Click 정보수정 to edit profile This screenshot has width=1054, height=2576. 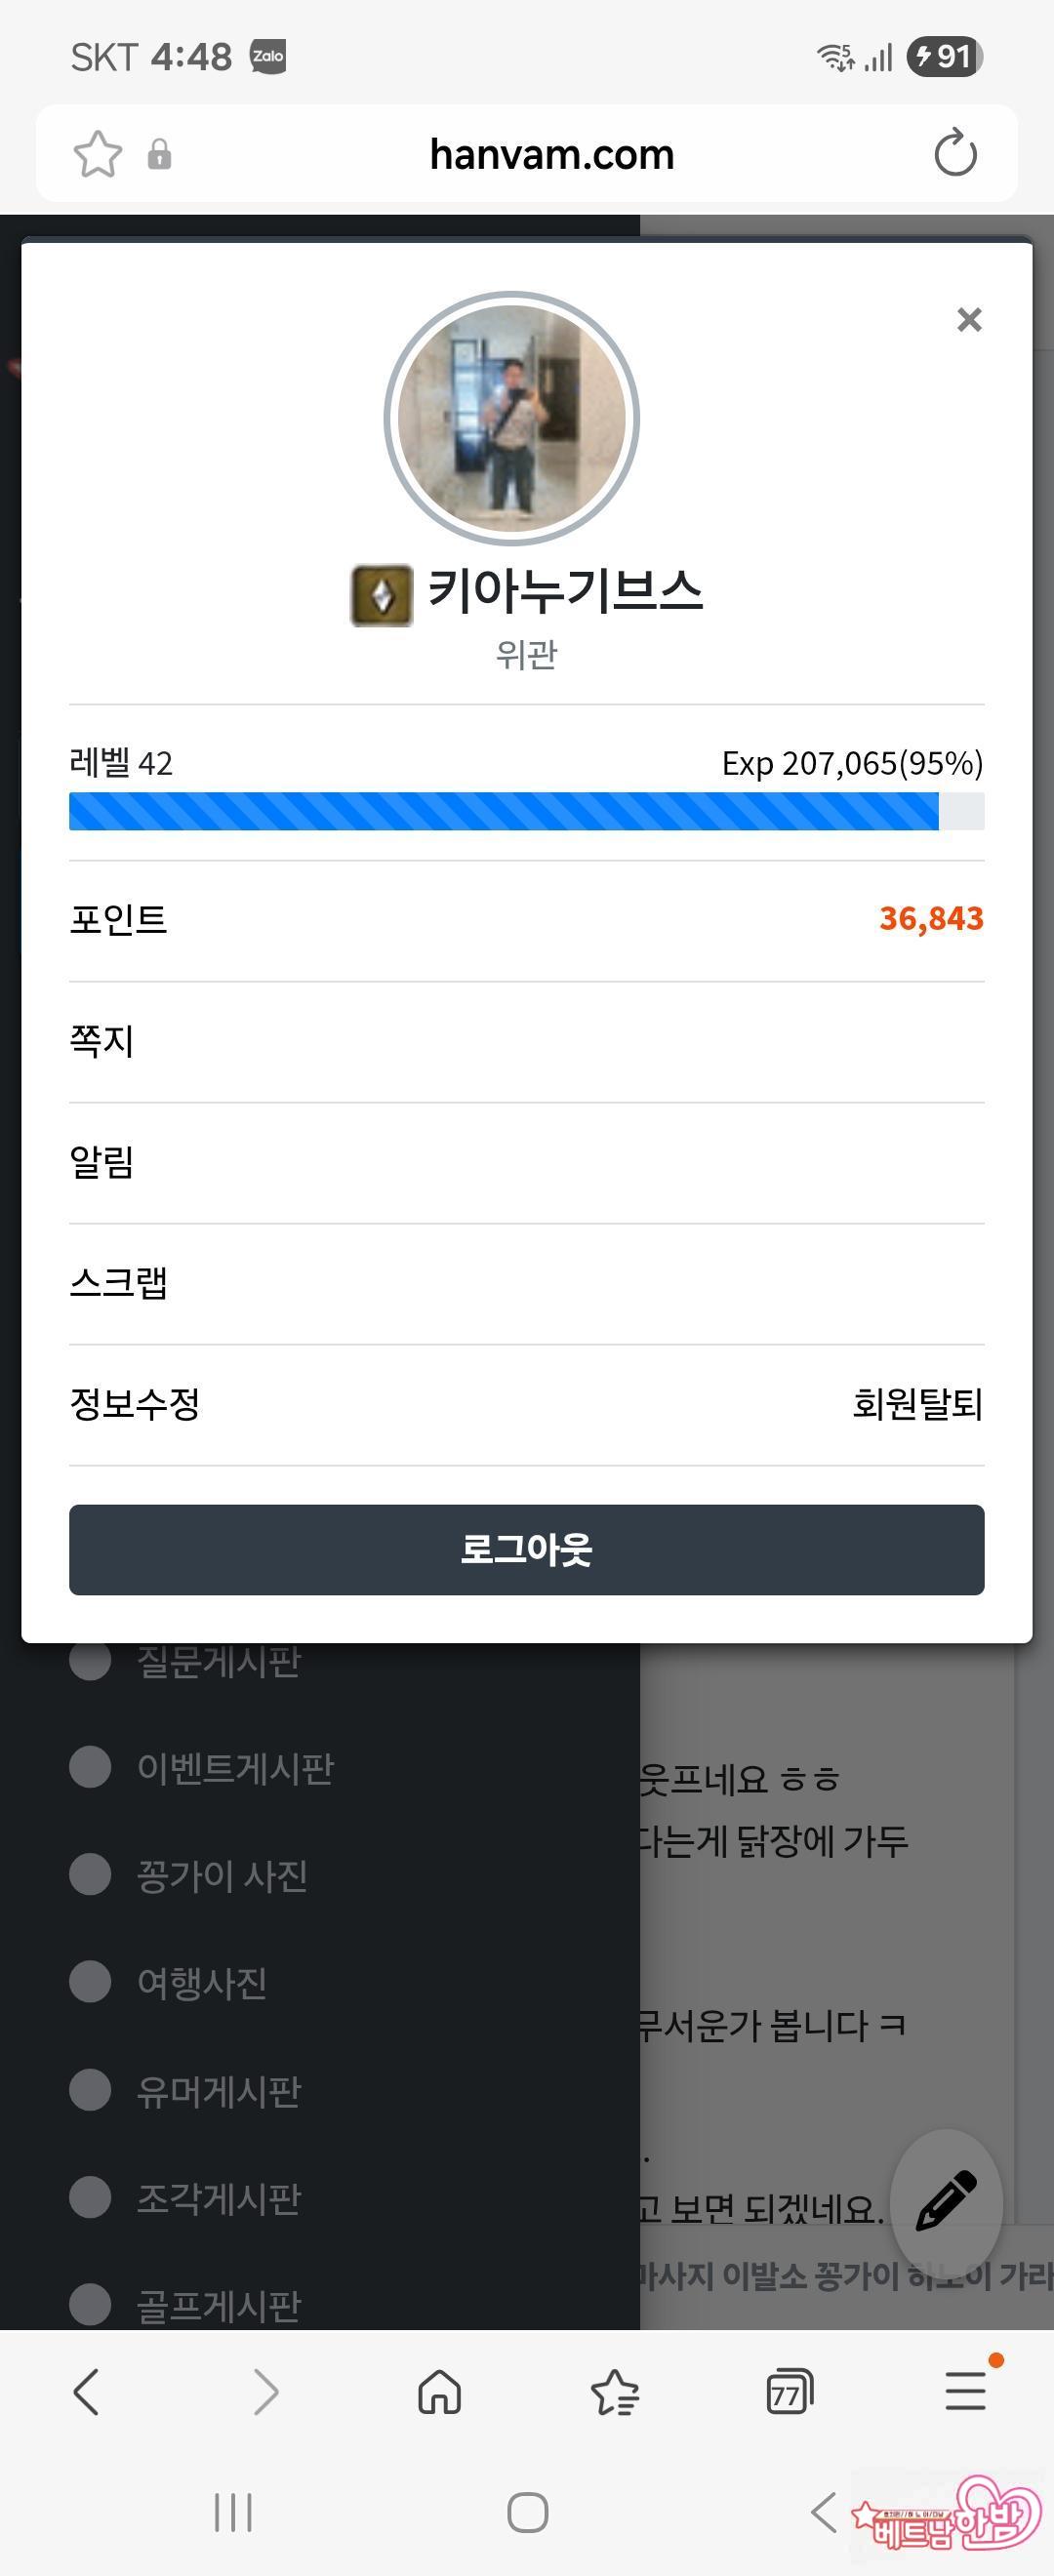135,1404
